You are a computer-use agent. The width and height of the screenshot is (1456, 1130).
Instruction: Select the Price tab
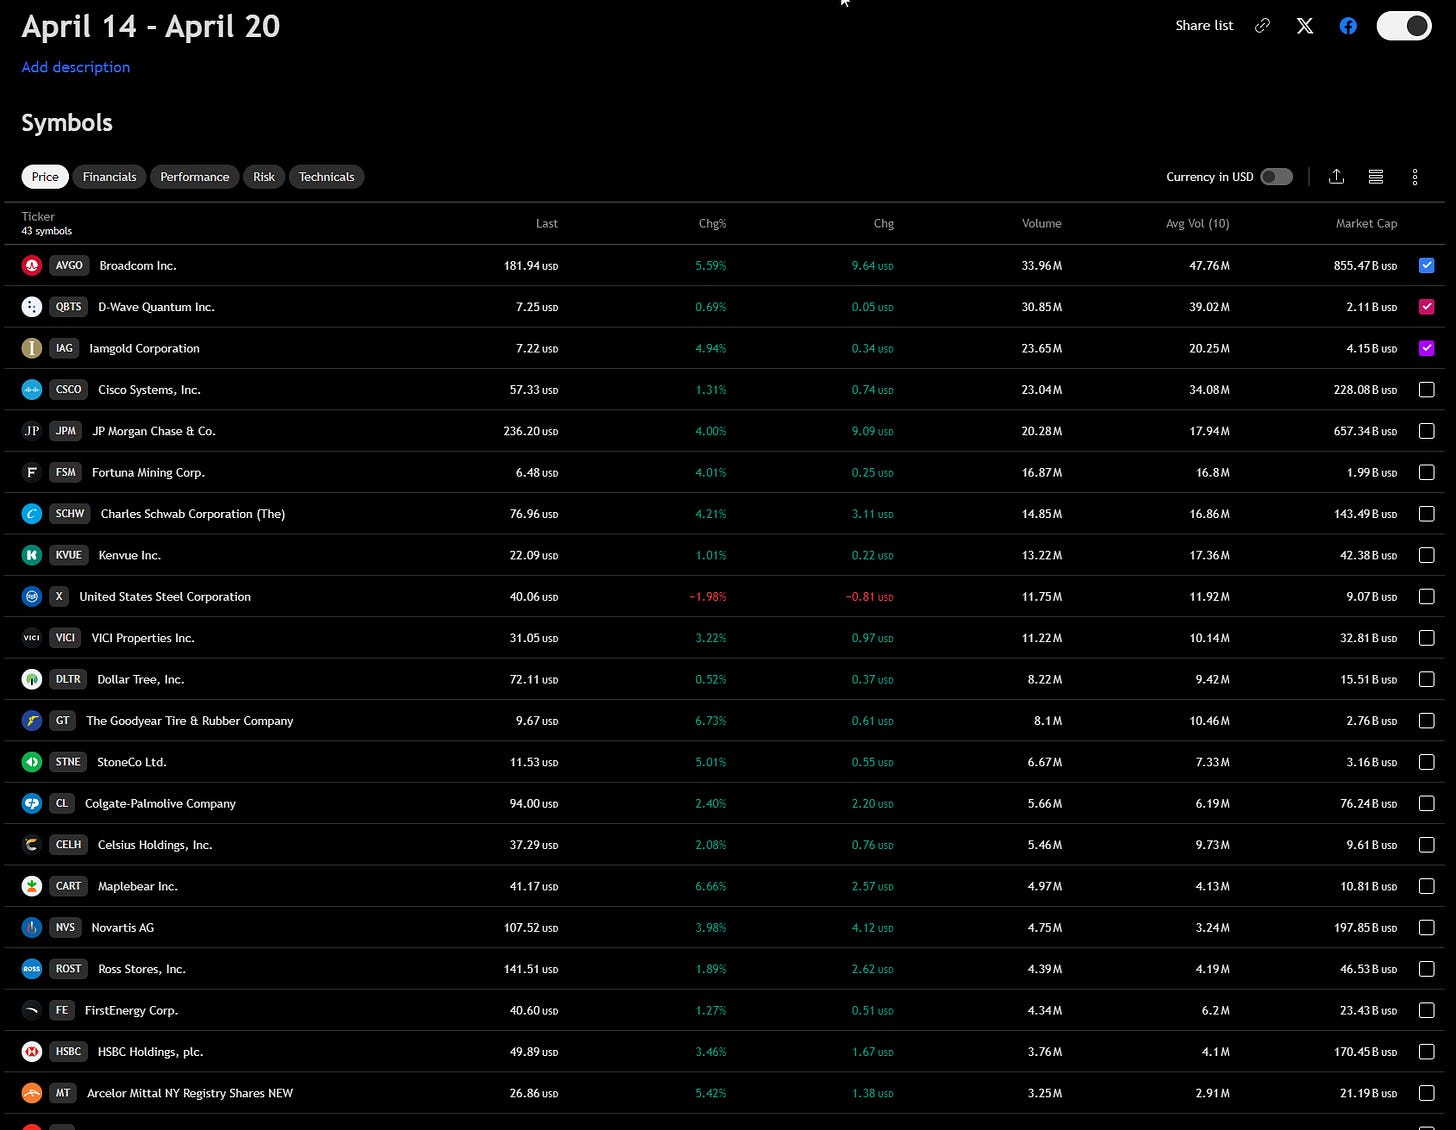pyautogui.click(x=45, y=177)
